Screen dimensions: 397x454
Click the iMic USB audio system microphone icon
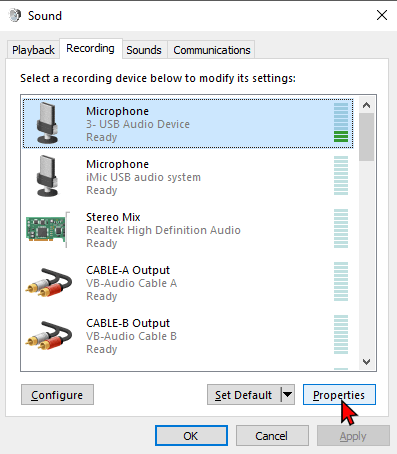coord(47,176)
